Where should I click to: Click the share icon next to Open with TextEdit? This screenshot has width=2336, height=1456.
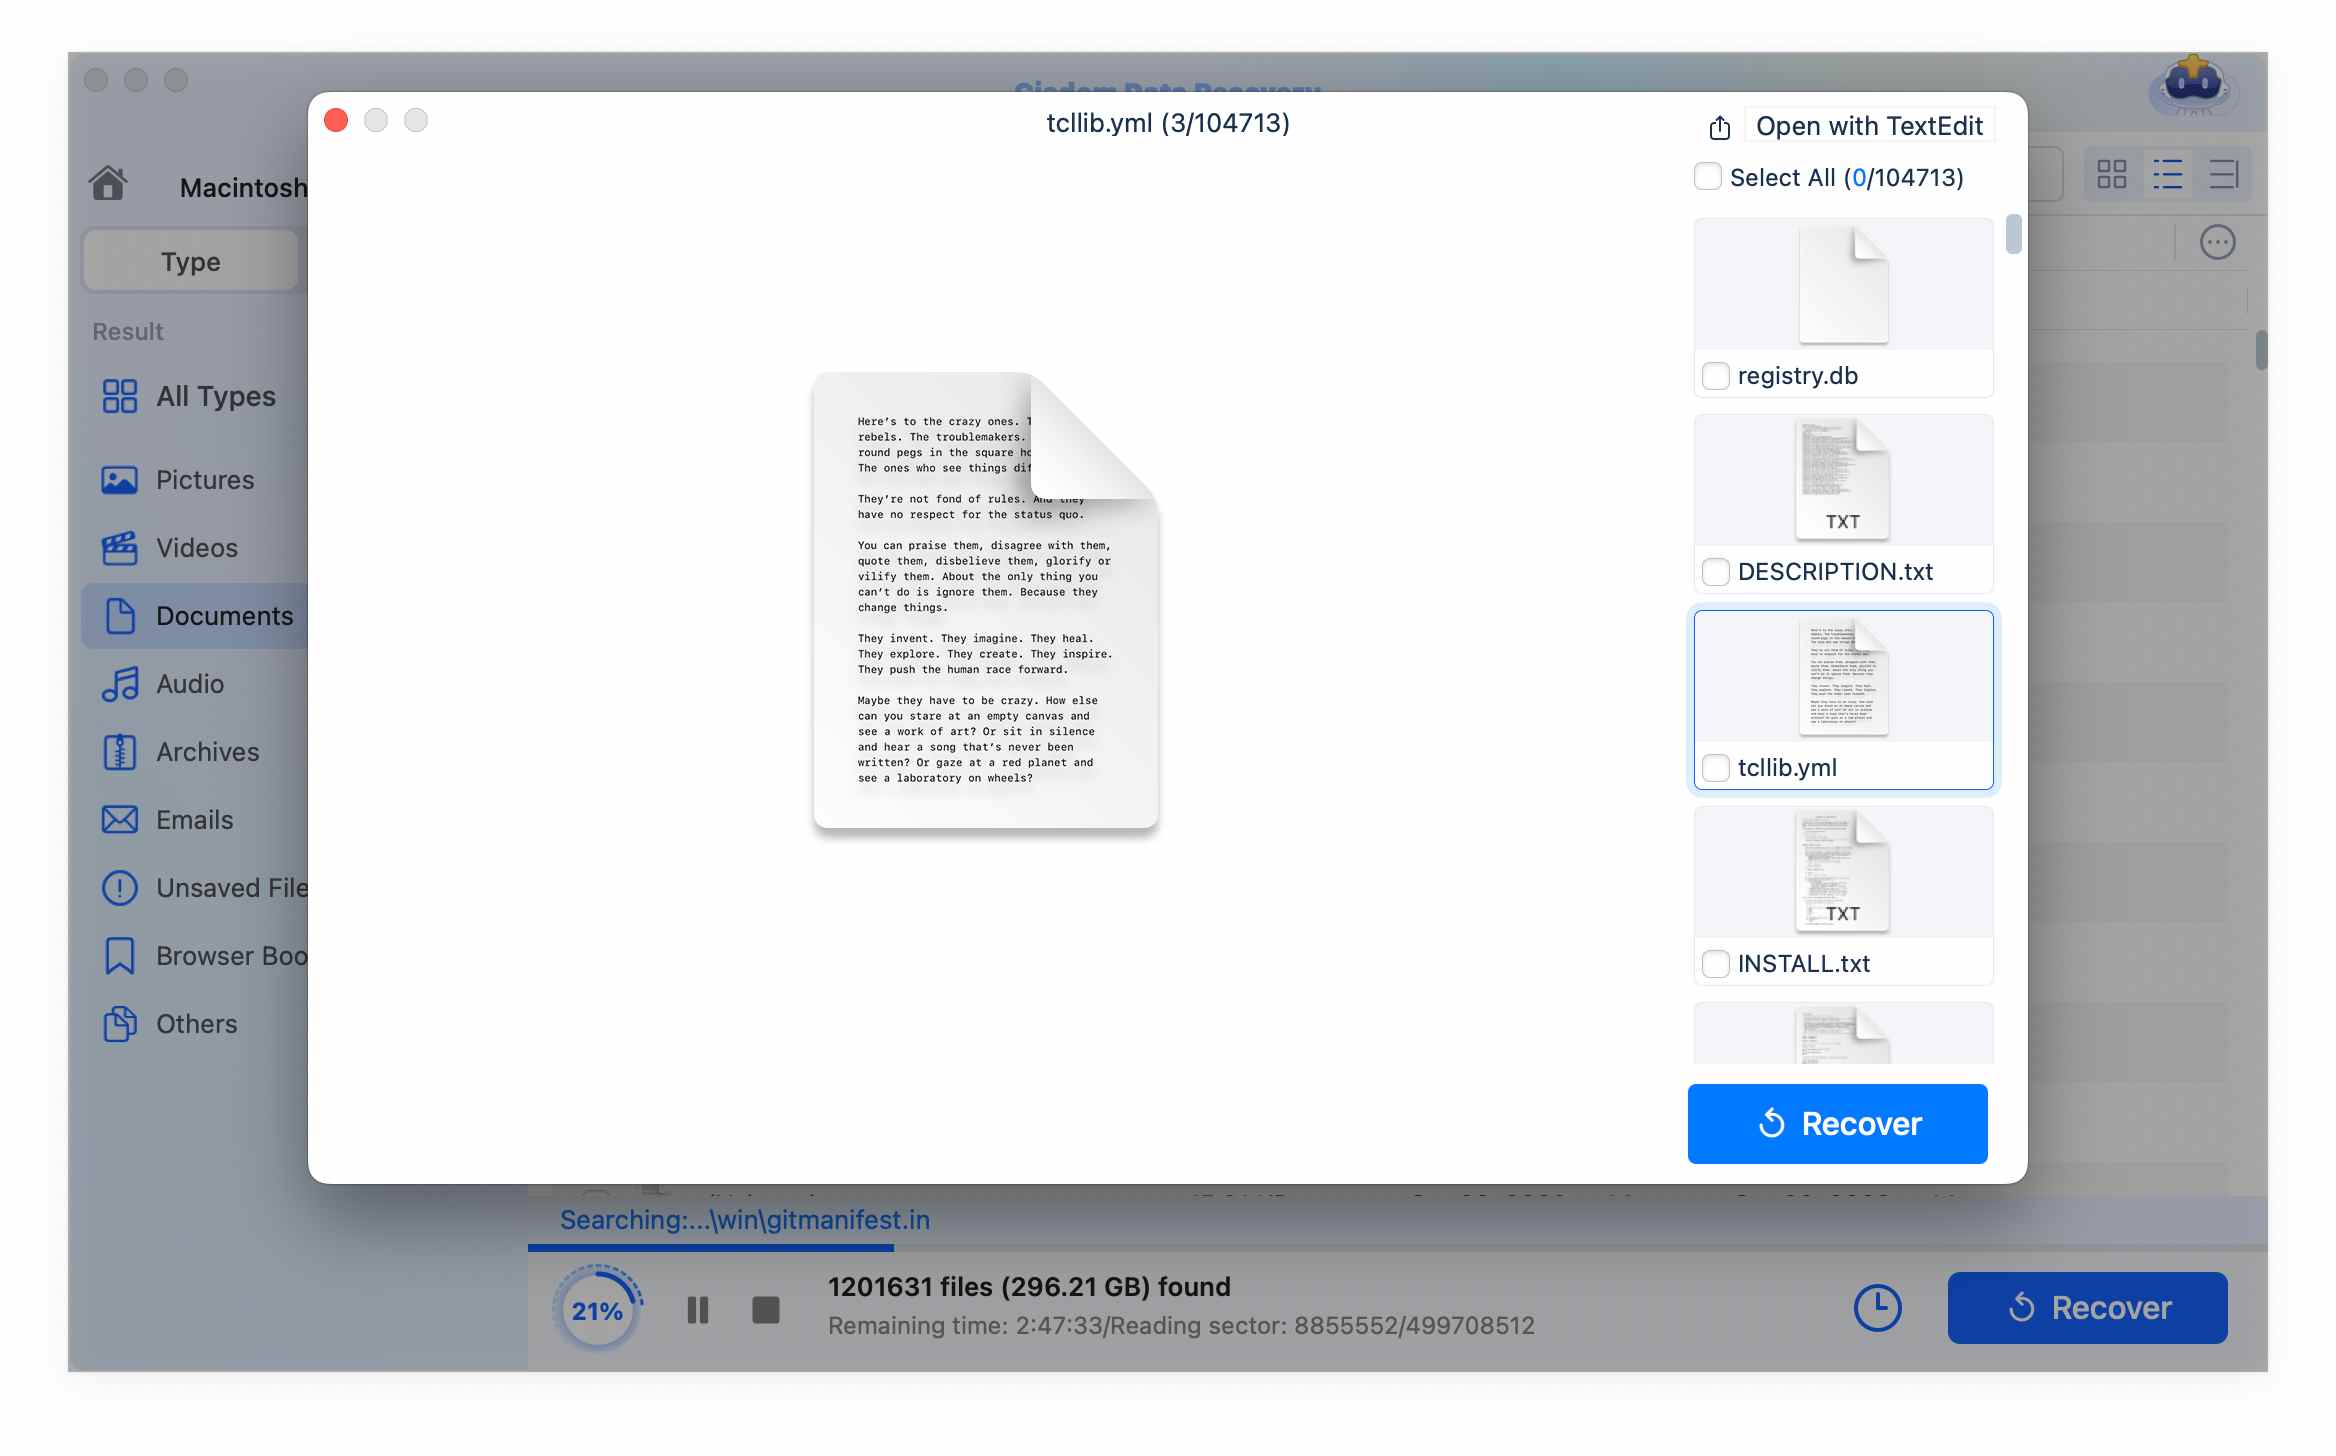pyautogui.click(x=1719, y=127)
